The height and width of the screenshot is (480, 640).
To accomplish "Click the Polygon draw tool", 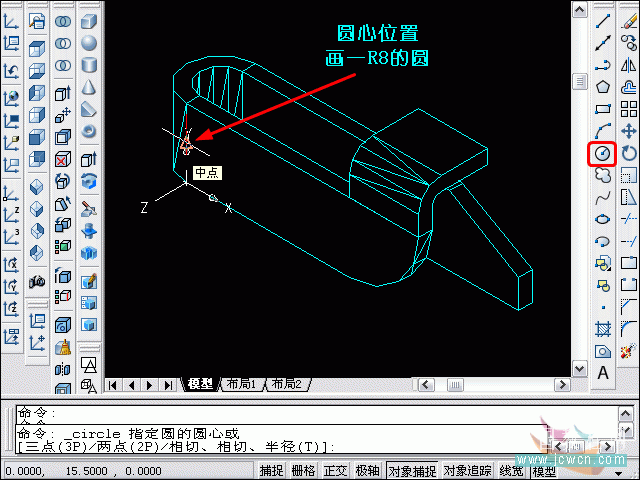I will tap(602, 87).
